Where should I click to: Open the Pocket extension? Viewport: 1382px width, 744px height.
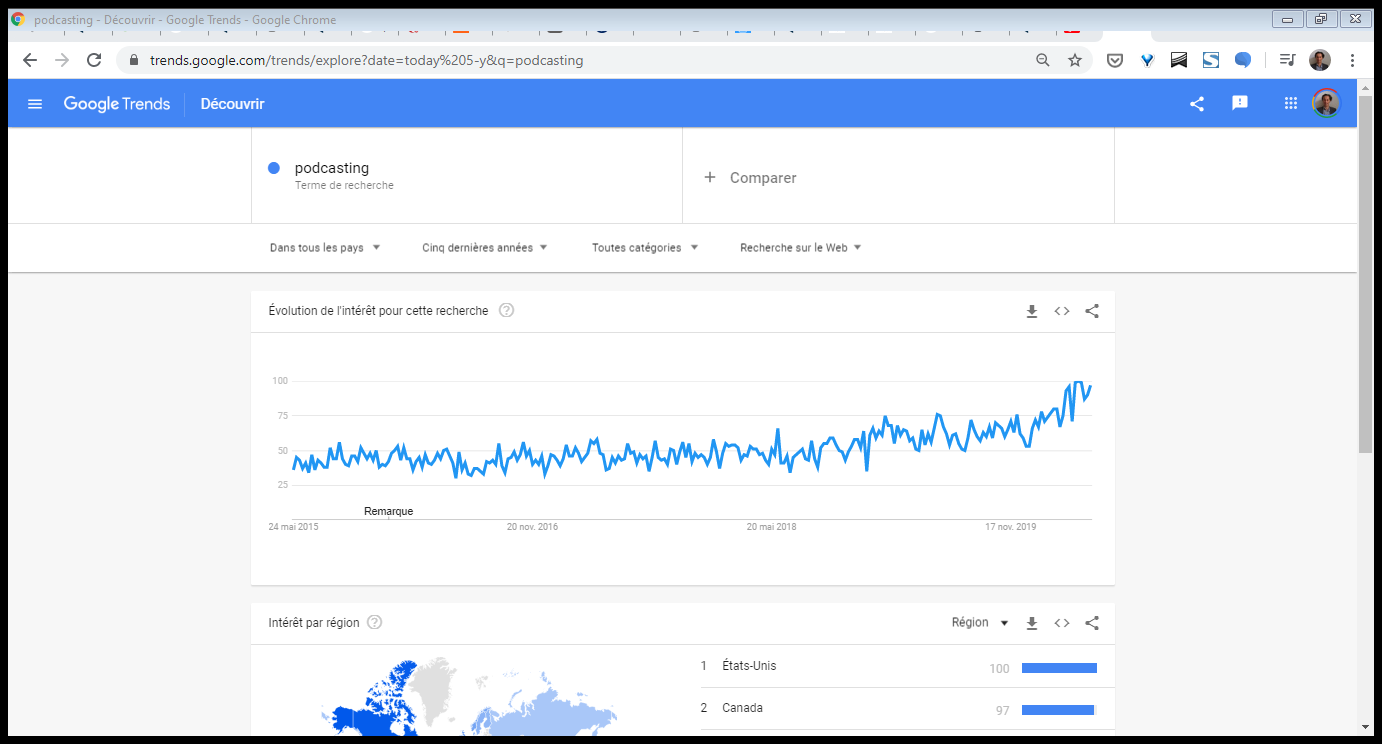(1114, 60)
